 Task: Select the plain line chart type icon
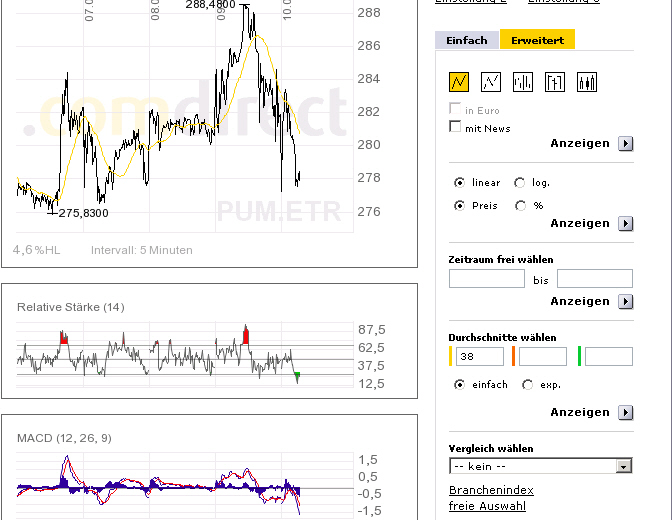click(491, 82)
